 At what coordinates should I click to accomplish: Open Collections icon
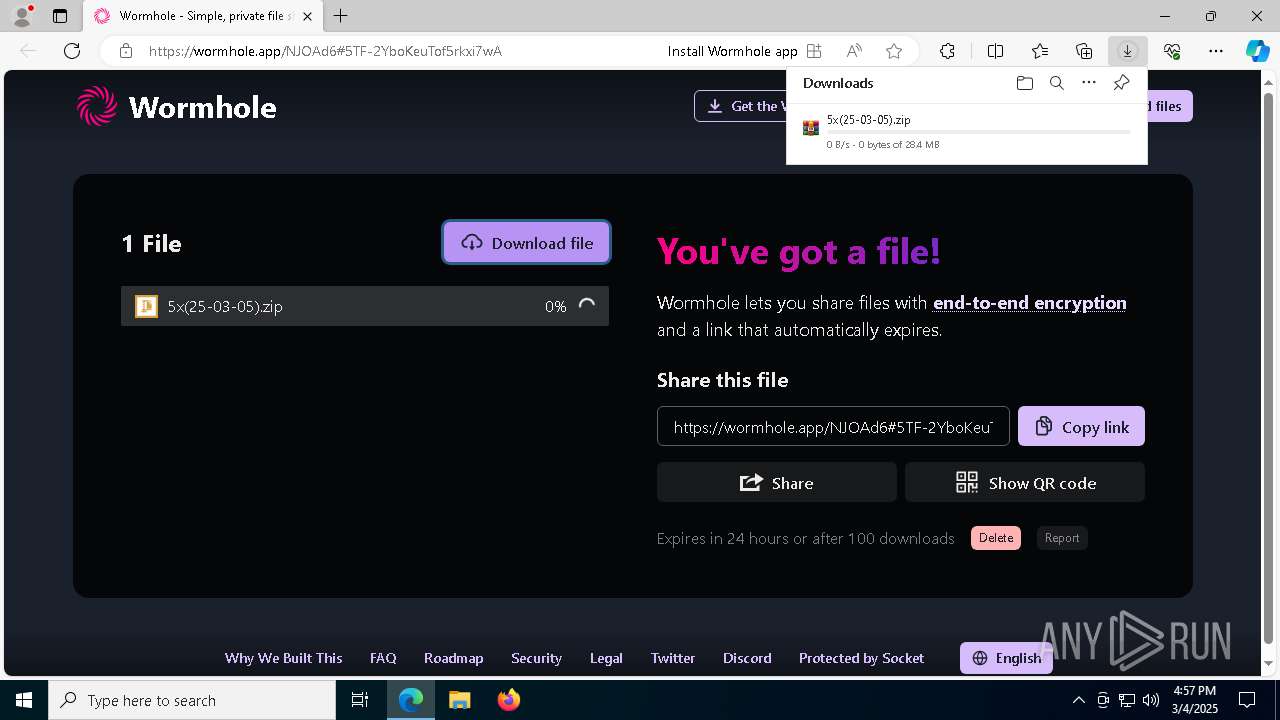1084,51
